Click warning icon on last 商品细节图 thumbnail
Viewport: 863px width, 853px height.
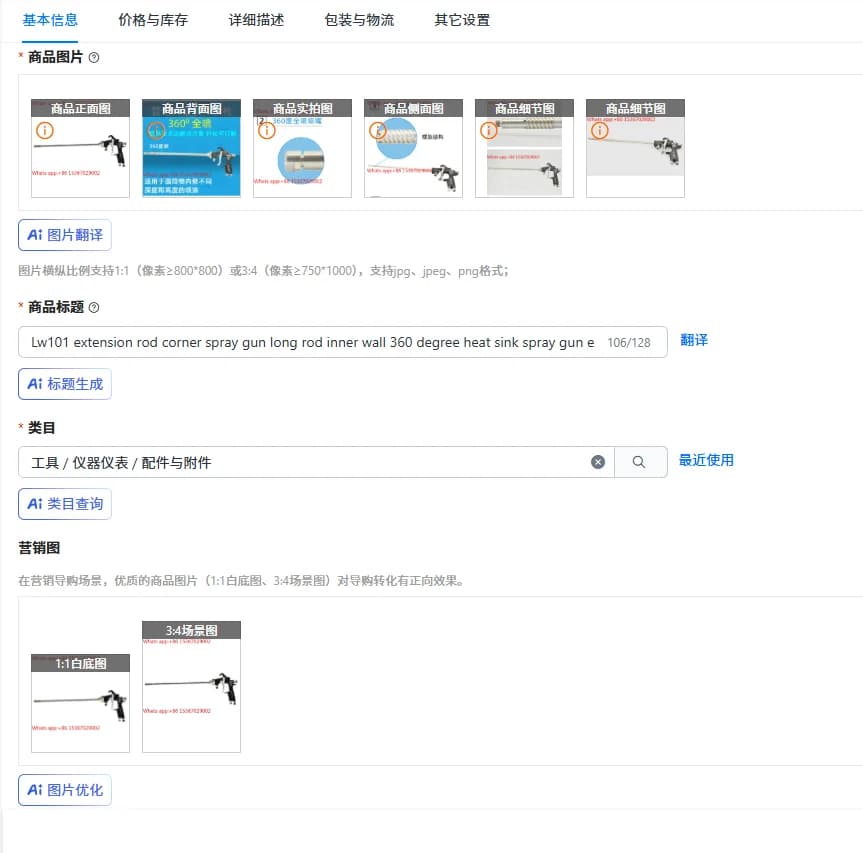[x=599, y=130]
